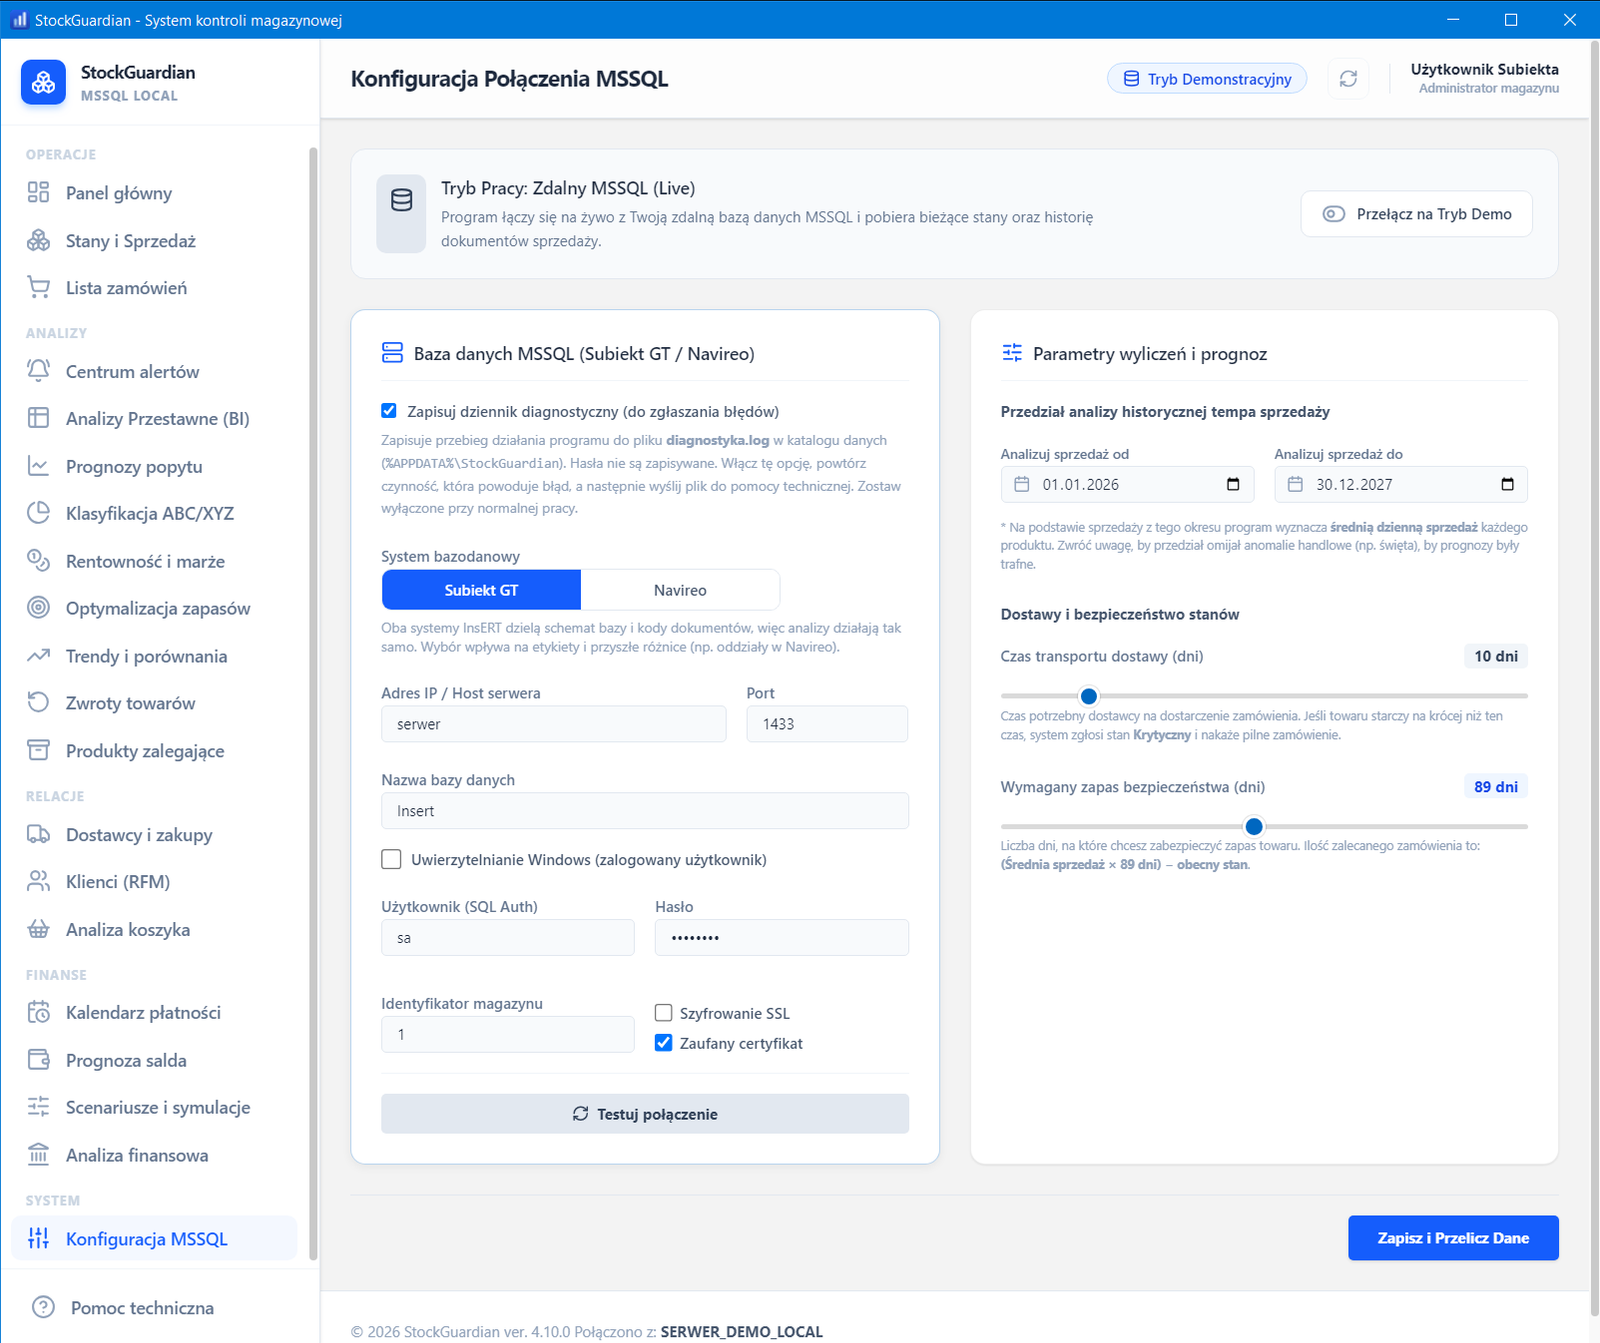Viewport: 1600px width, 1343px height.
Task: Click the Analizy Przestawne table icon
Action: tap(38, 418)
